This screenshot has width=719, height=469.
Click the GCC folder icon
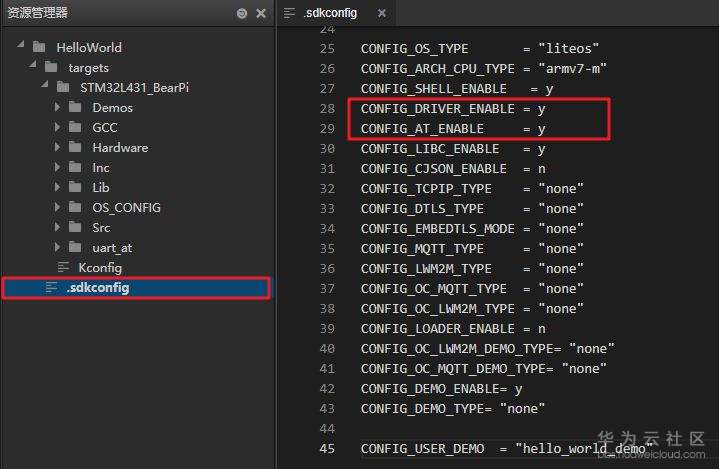point(75,127)
